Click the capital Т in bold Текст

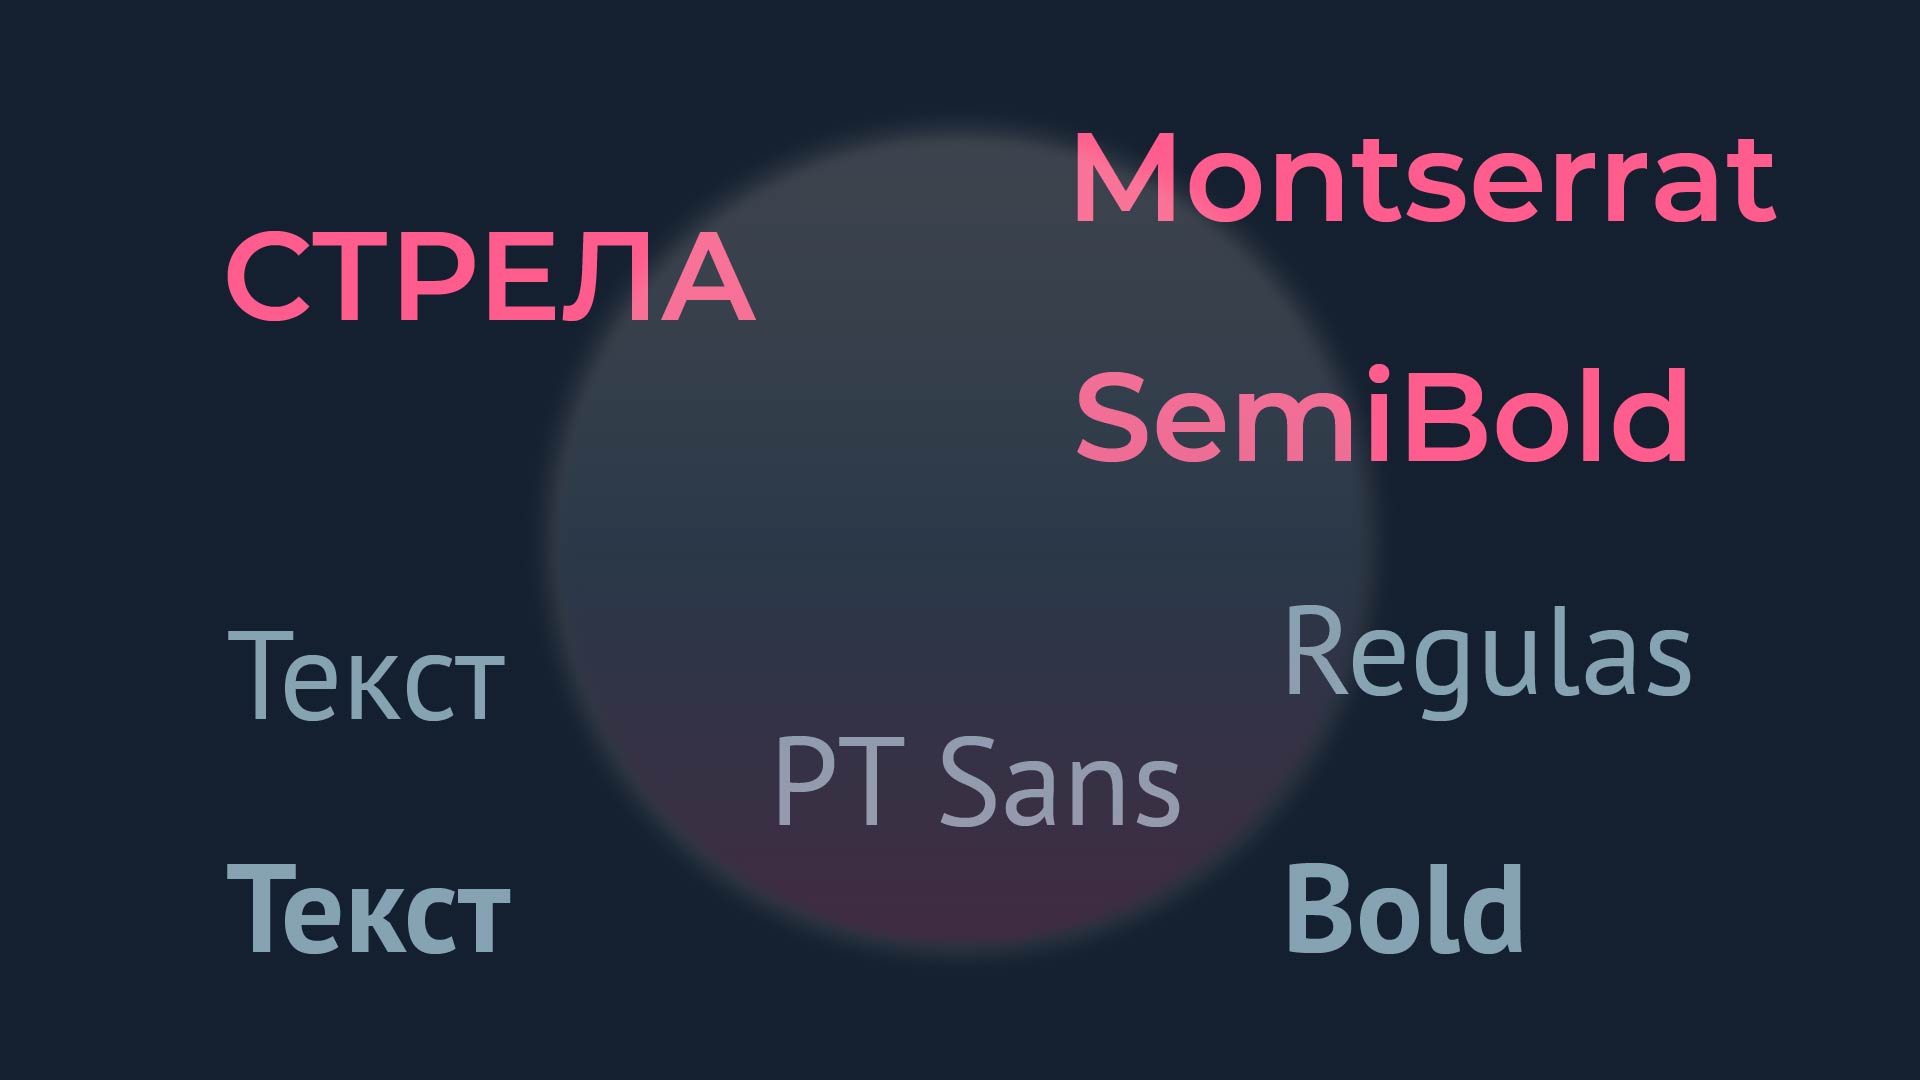256,908
